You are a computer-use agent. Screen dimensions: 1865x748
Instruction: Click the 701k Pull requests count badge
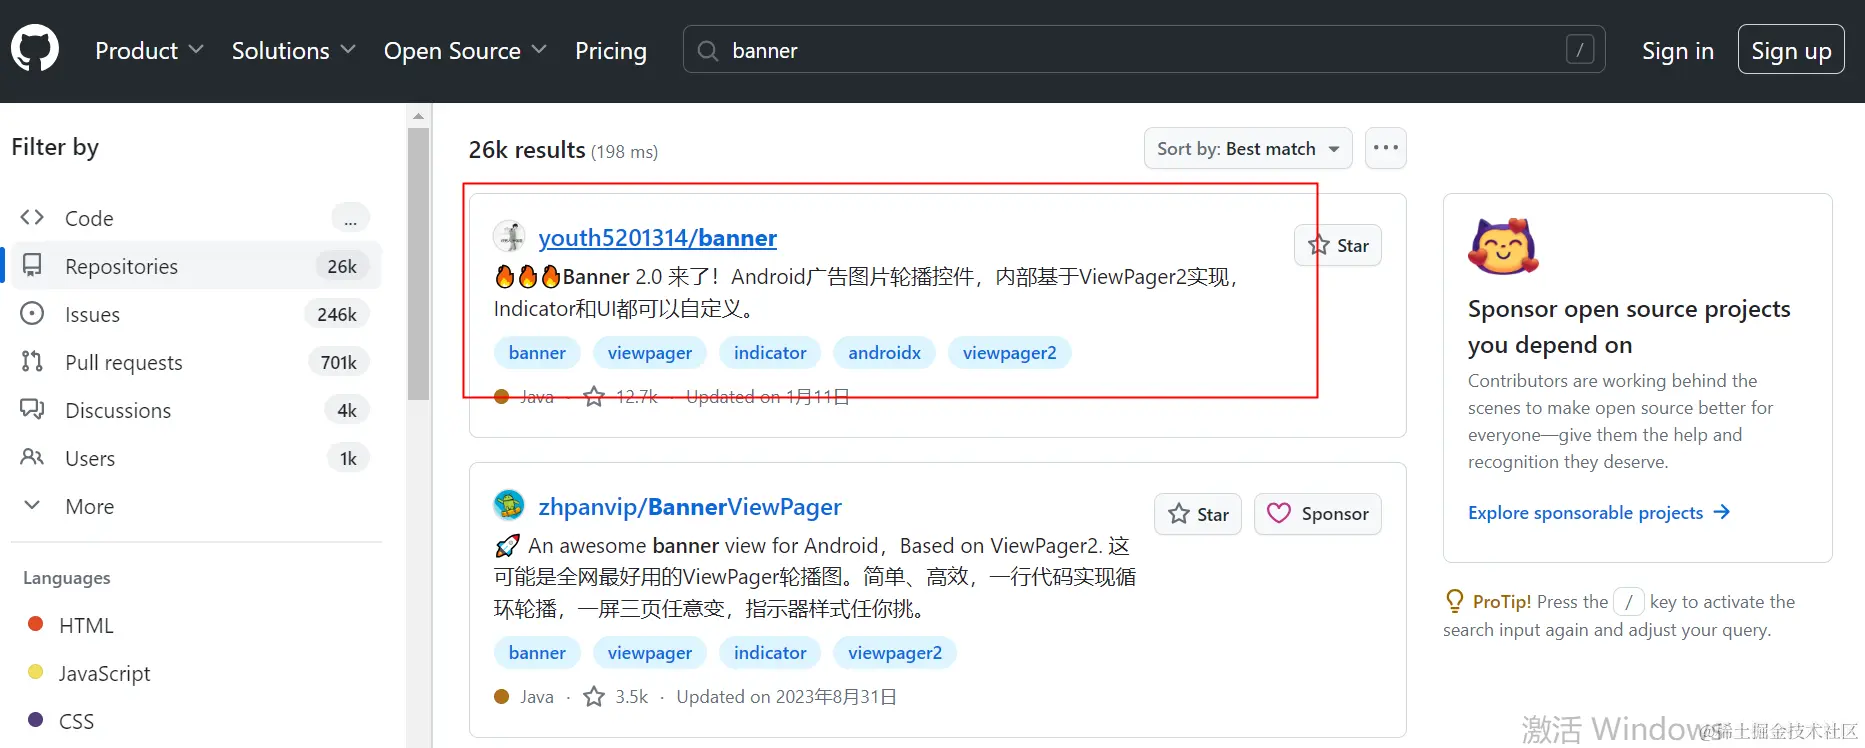pos(339,362)
